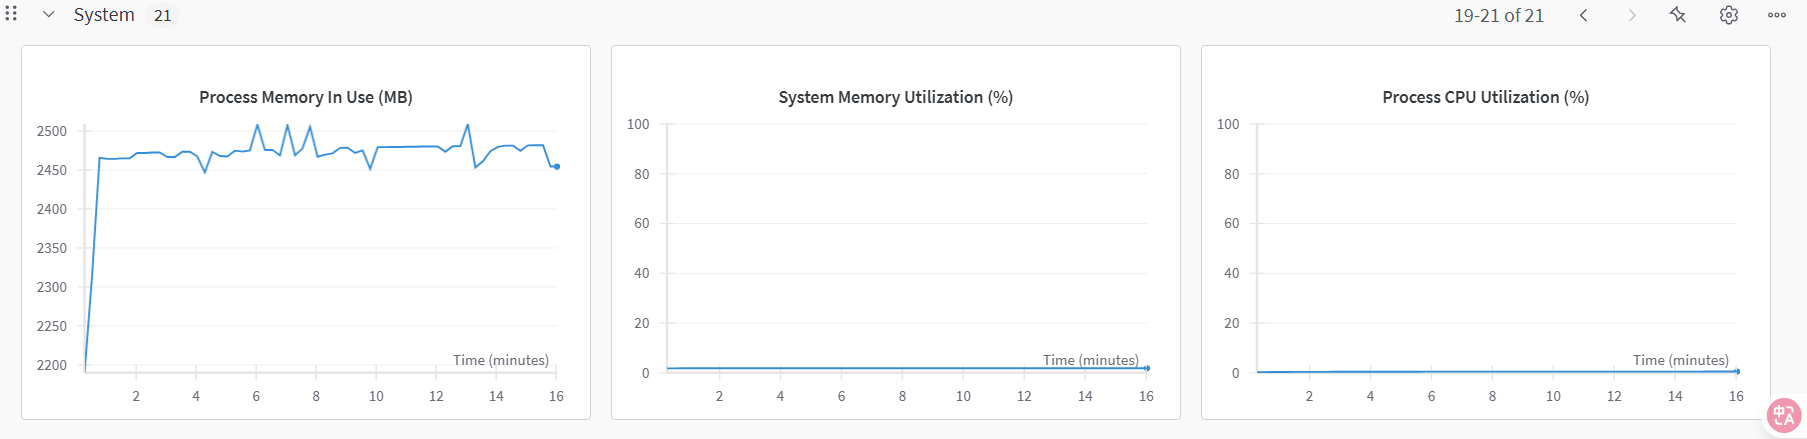Viewport: 1807px width, 439px height.
Task: Click the Process Memory chart panel
Action: tap(306, 232)
